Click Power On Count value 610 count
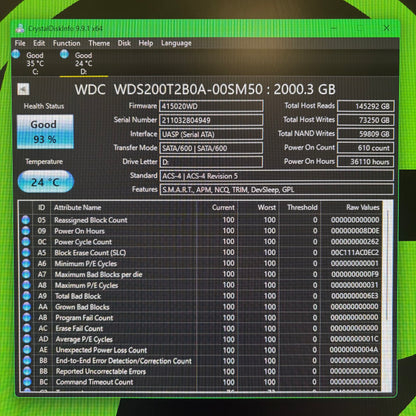The width and height of the screenshot is (416, 416). tap(366, 148)
